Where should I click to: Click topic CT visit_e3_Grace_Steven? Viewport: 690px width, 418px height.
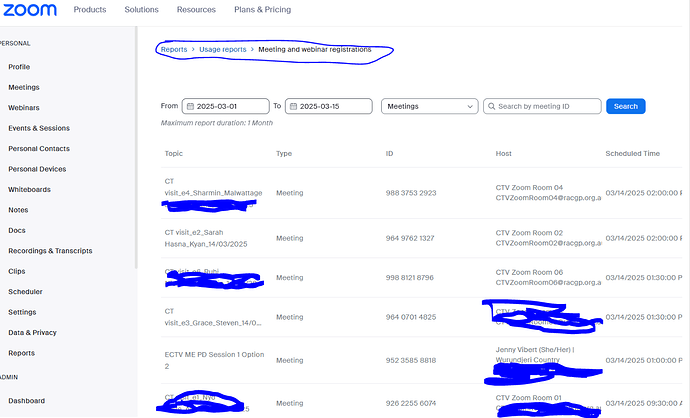pos(213,317)
